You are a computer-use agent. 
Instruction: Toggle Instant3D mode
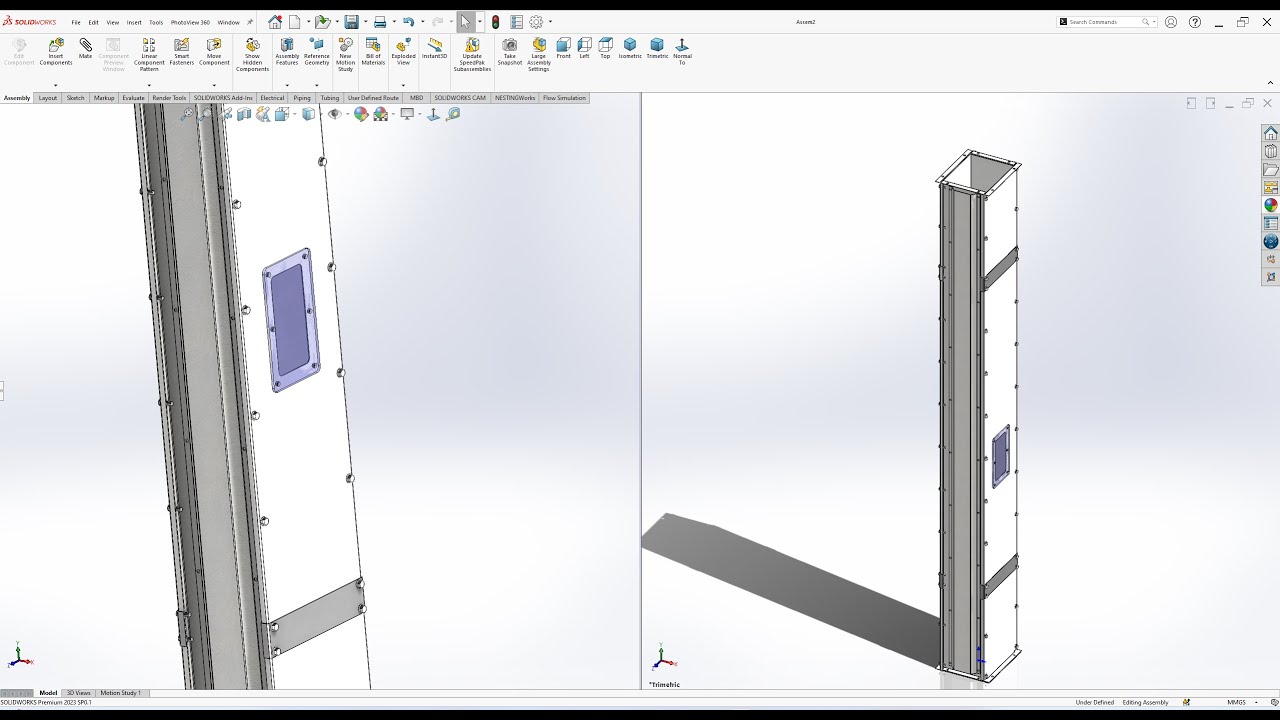435,49
